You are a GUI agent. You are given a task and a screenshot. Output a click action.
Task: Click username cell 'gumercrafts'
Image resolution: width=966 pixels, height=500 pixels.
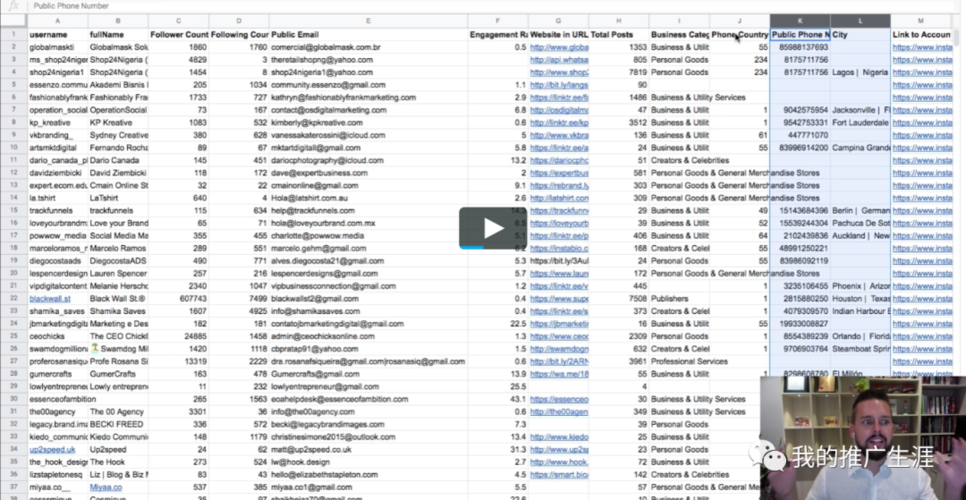[57, 374]
